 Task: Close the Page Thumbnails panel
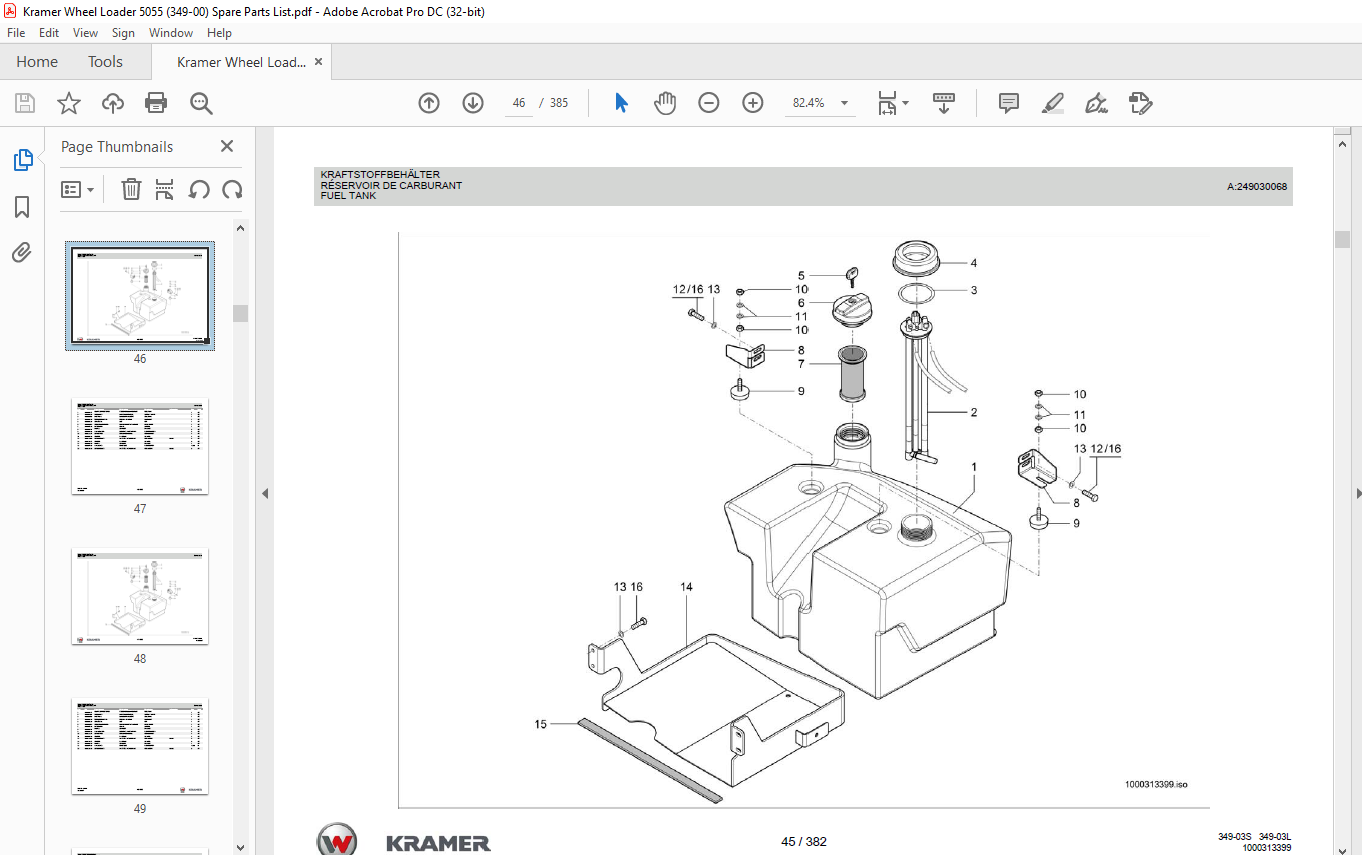(x=227, y=146)
